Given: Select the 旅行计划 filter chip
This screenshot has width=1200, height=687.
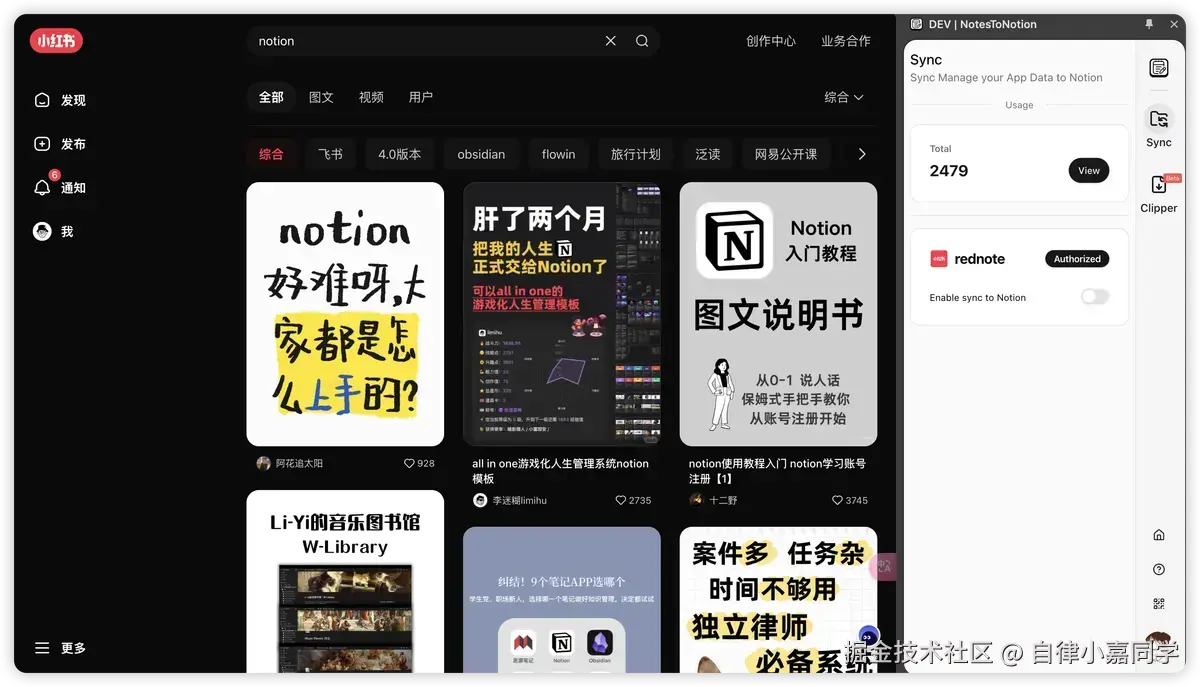Looking at the screenshot, I should pyautogui.click(x=636, y=154).
